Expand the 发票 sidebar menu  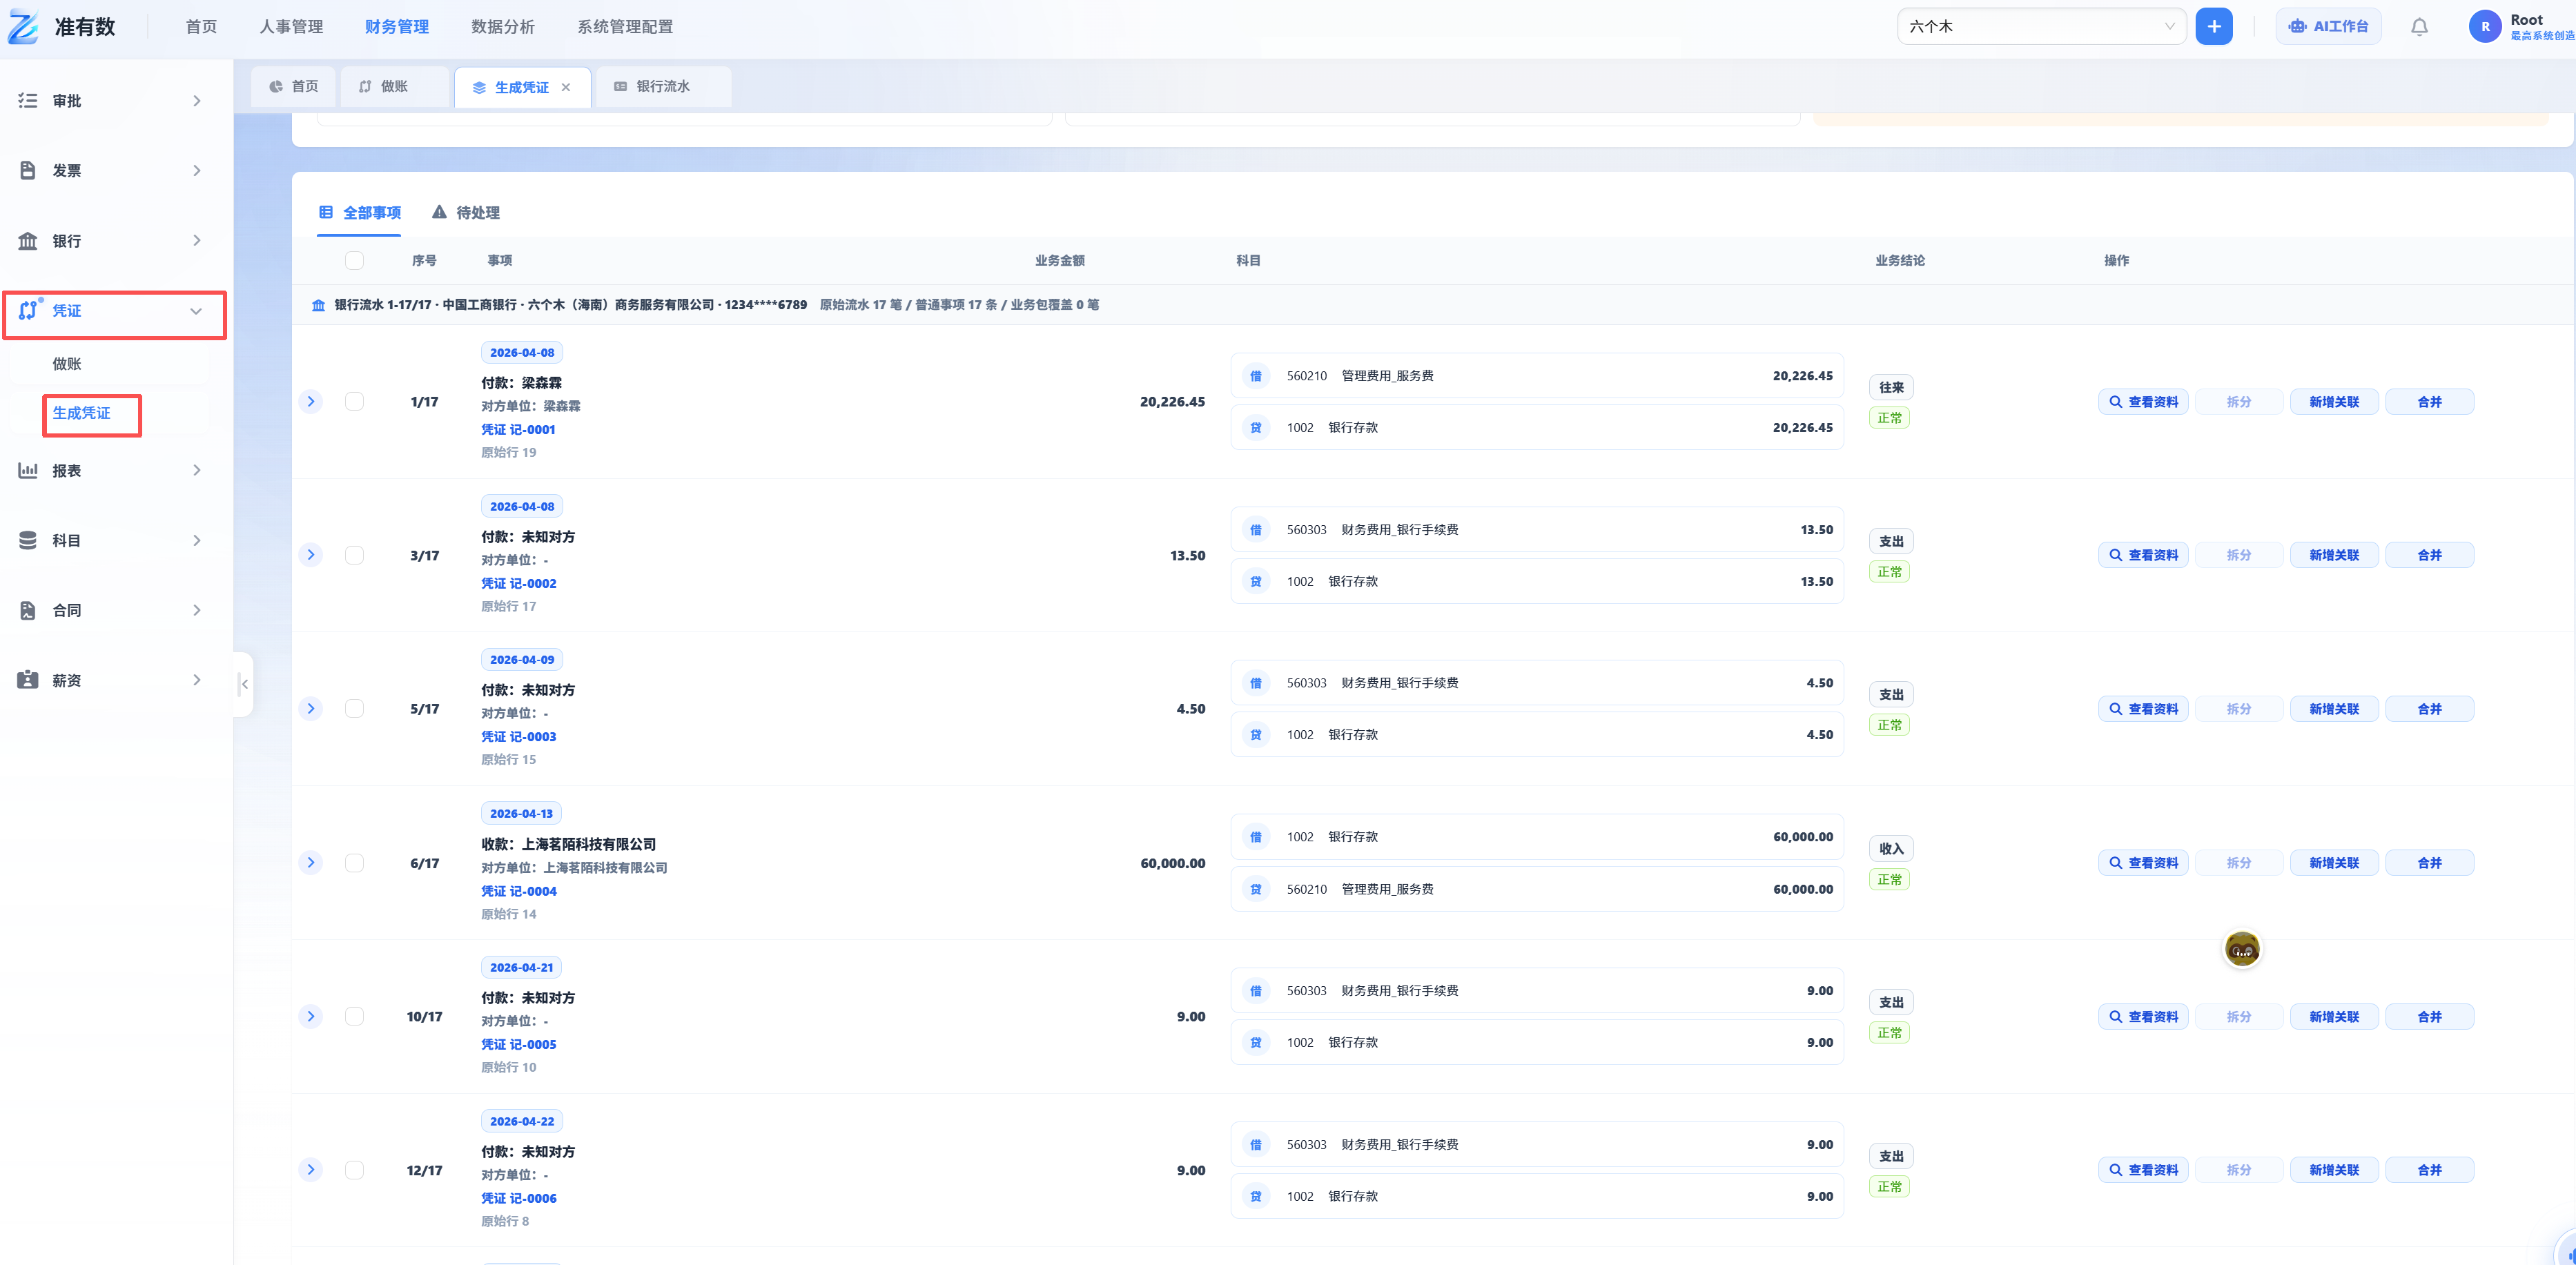pyautogui.click(x=111, y=171)
